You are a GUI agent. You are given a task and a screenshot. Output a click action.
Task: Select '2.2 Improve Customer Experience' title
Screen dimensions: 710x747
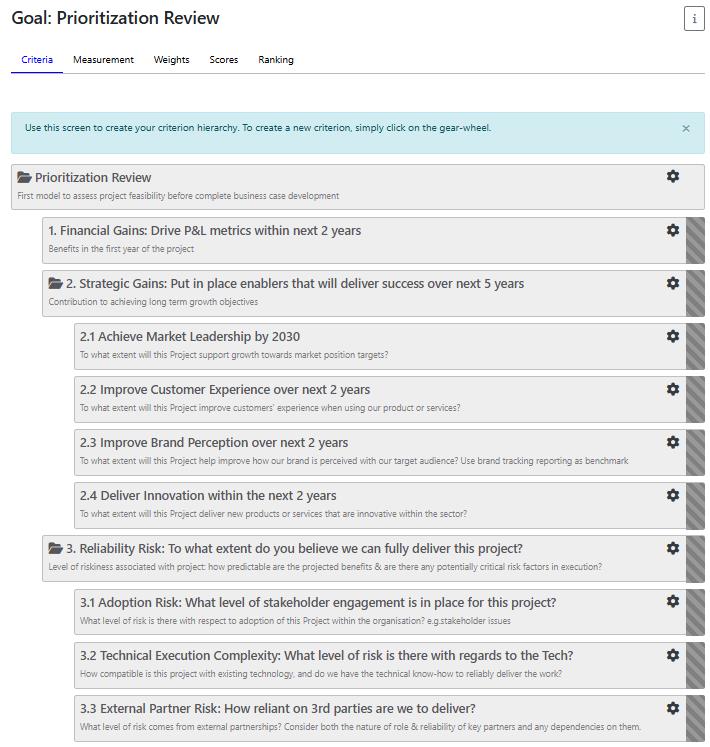pos(225,390)
